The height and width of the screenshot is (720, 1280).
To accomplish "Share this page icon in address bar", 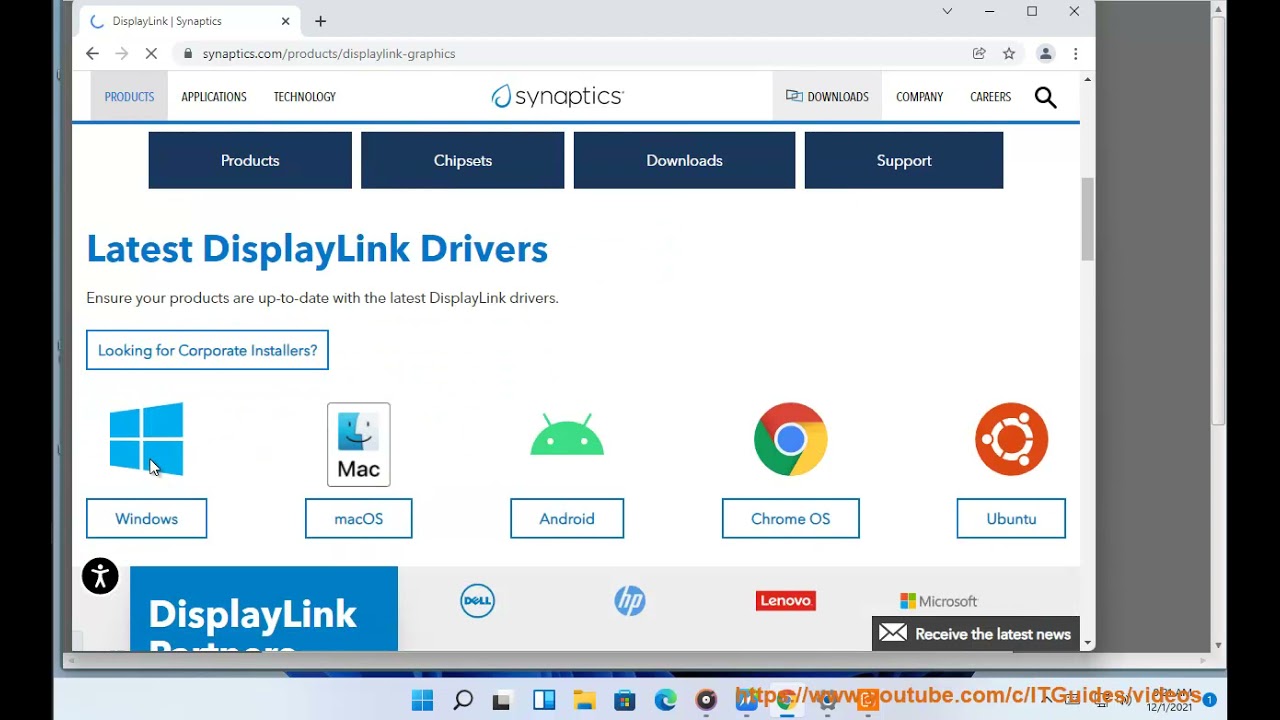I will point(979,54).
